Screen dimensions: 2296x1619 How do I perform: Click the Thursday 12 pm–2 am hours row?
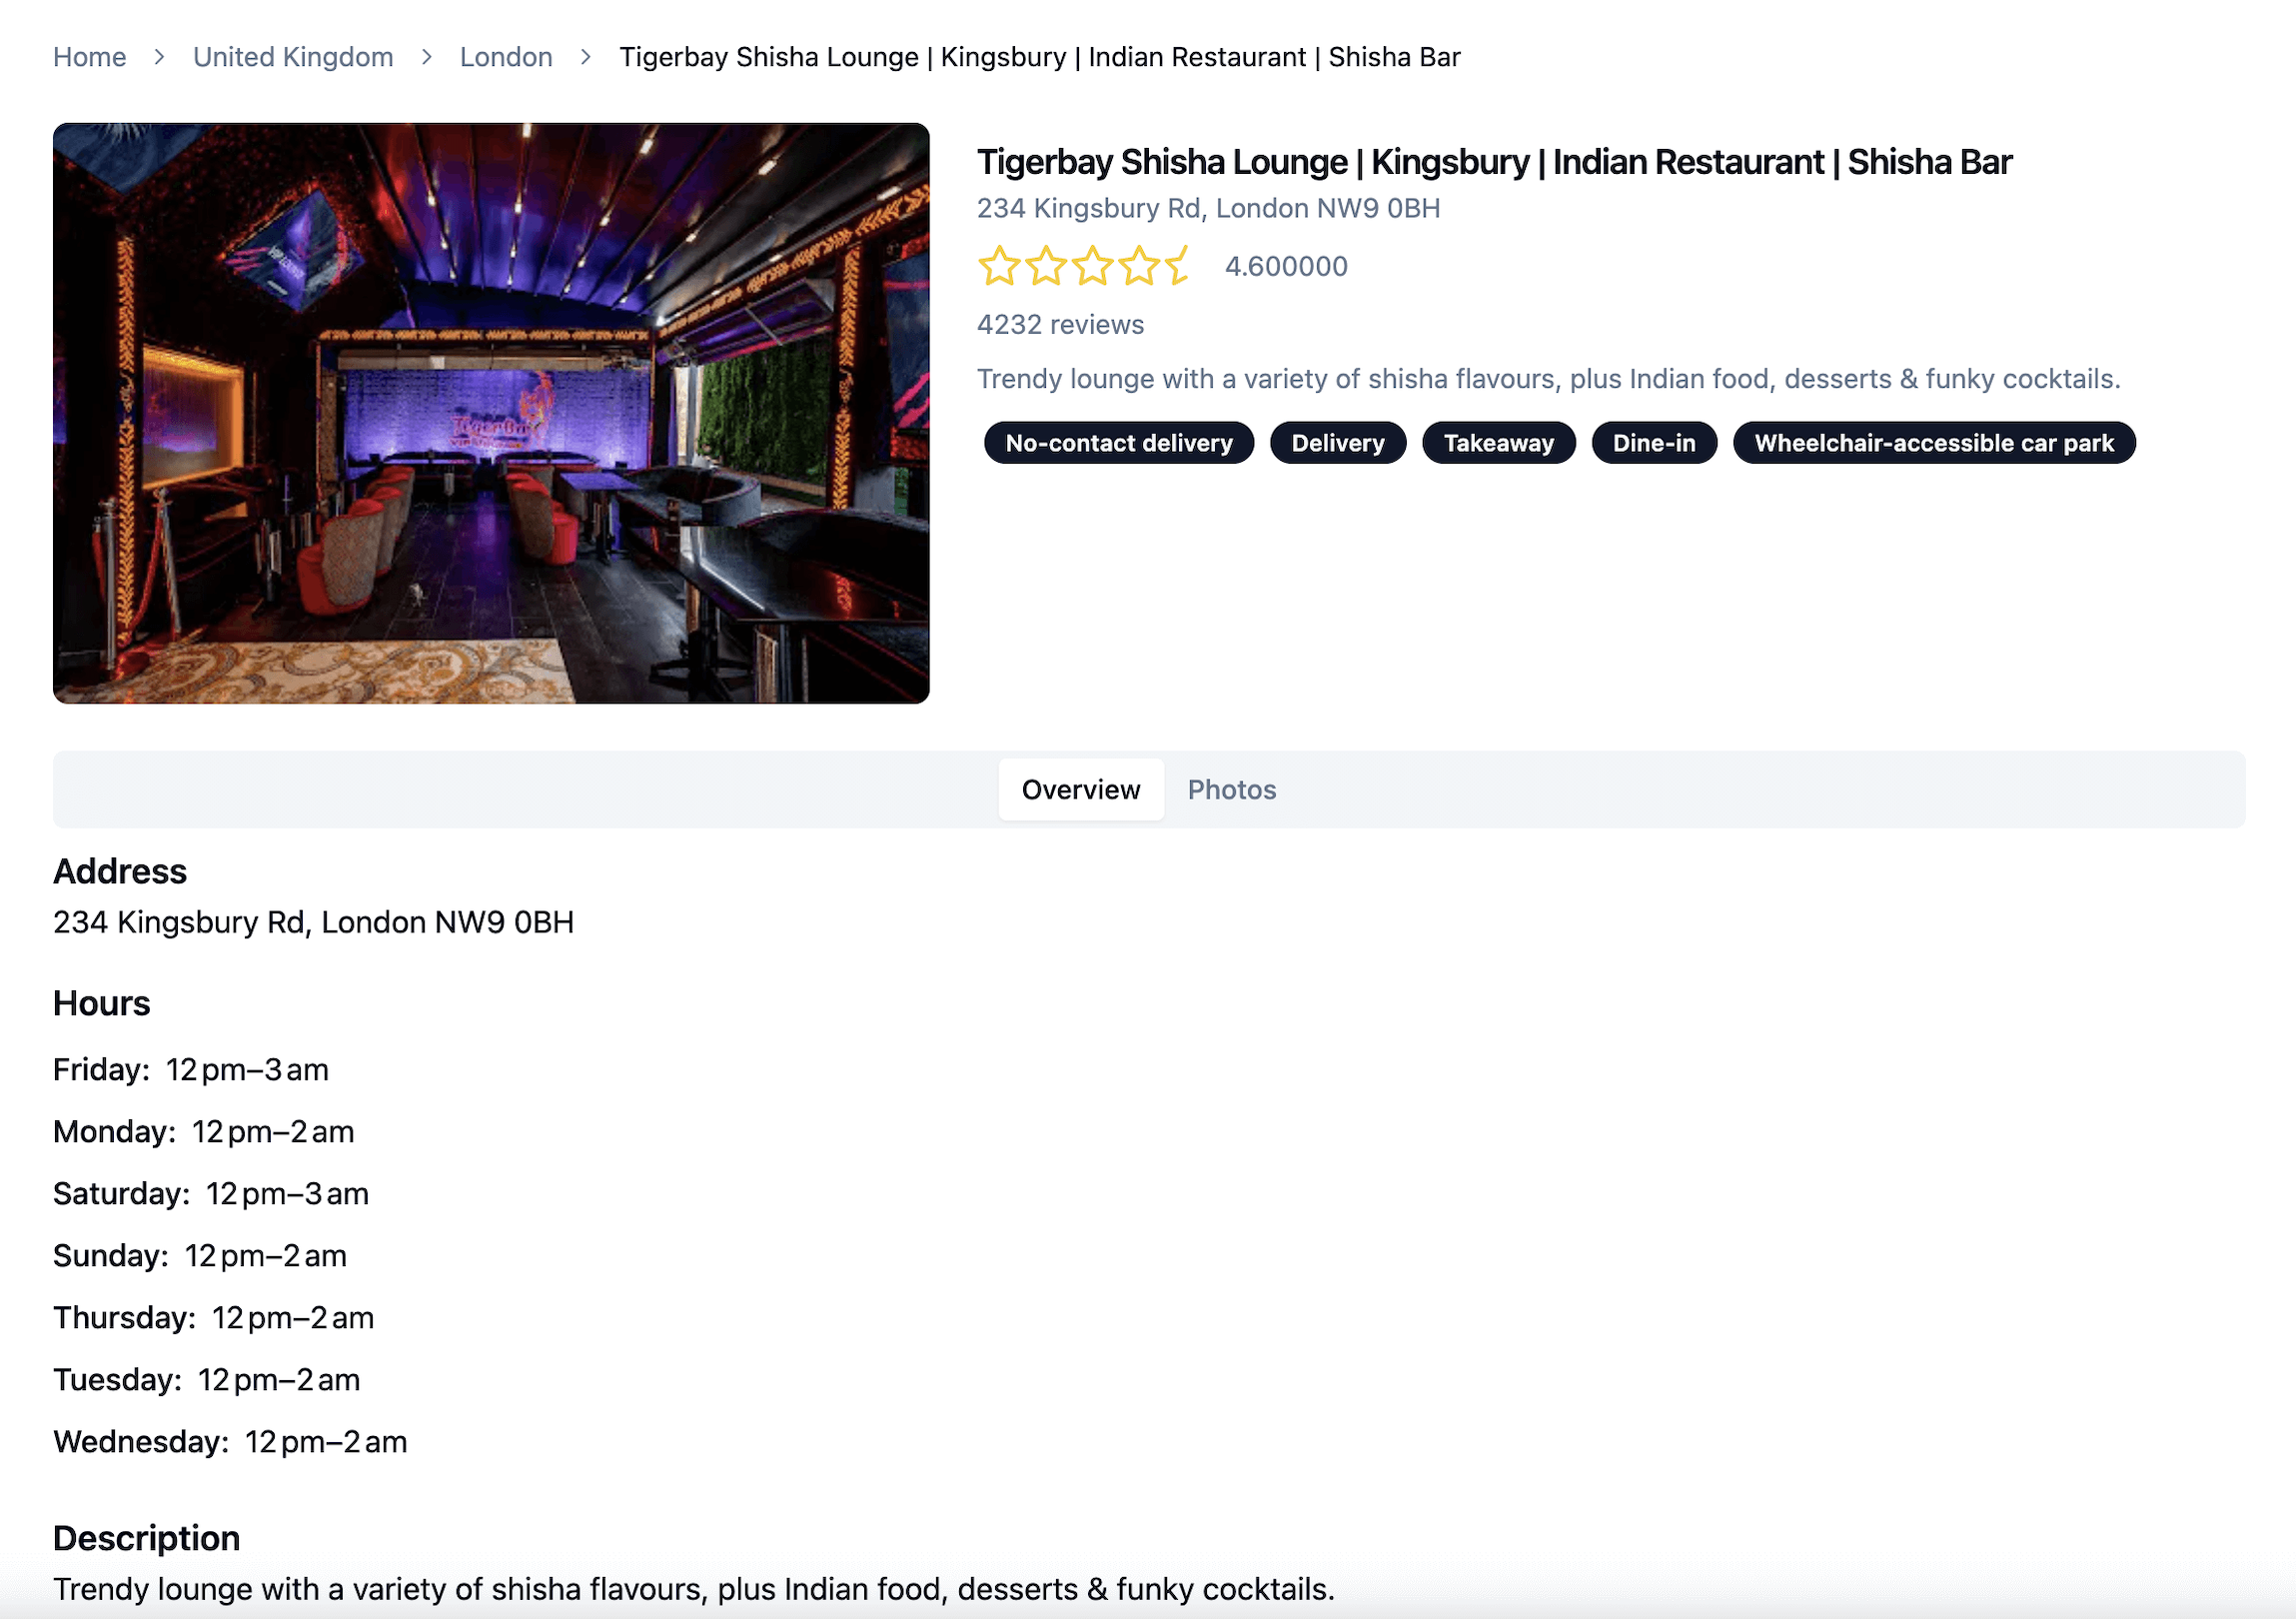pyautogui.click(x=213, y=1318)
